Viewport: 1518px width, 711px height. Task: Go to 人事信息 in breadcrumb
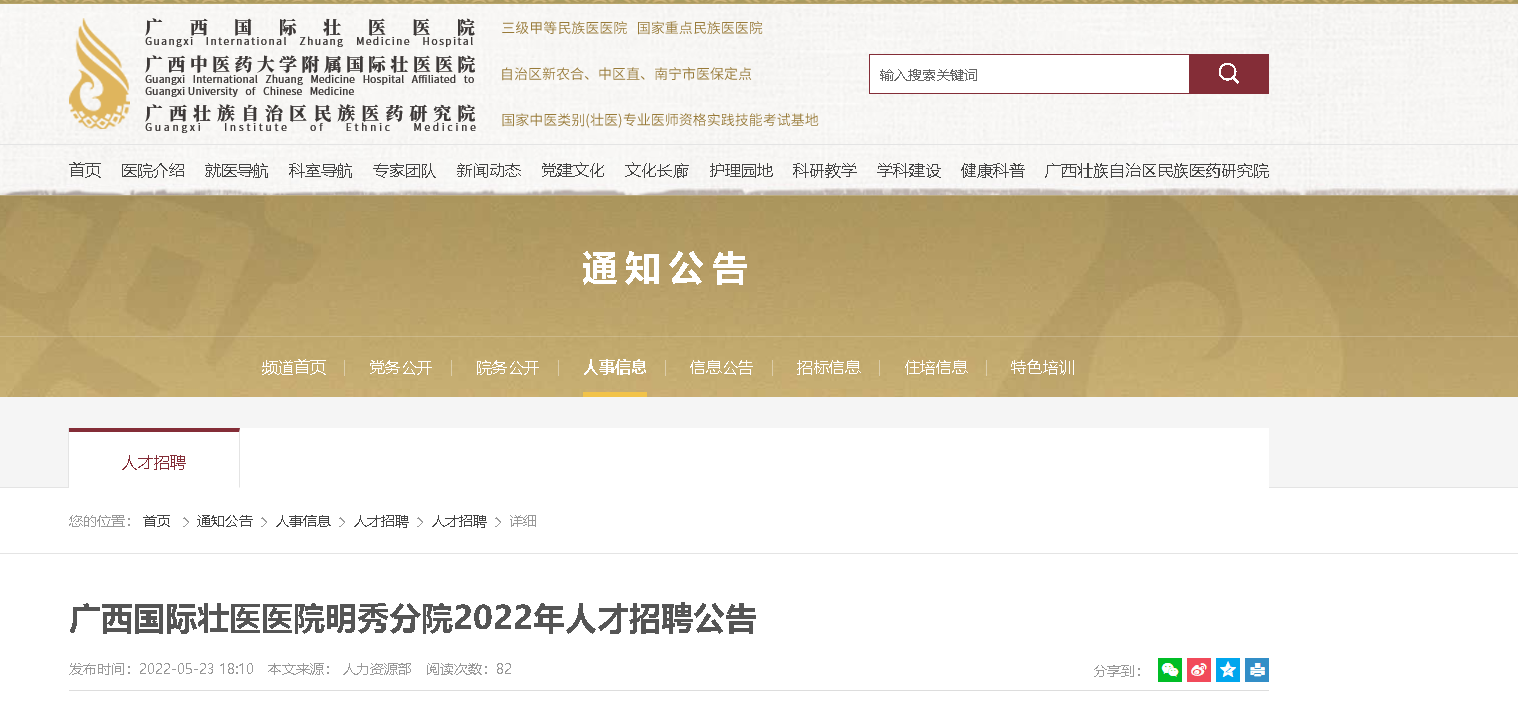click(303, 521)
